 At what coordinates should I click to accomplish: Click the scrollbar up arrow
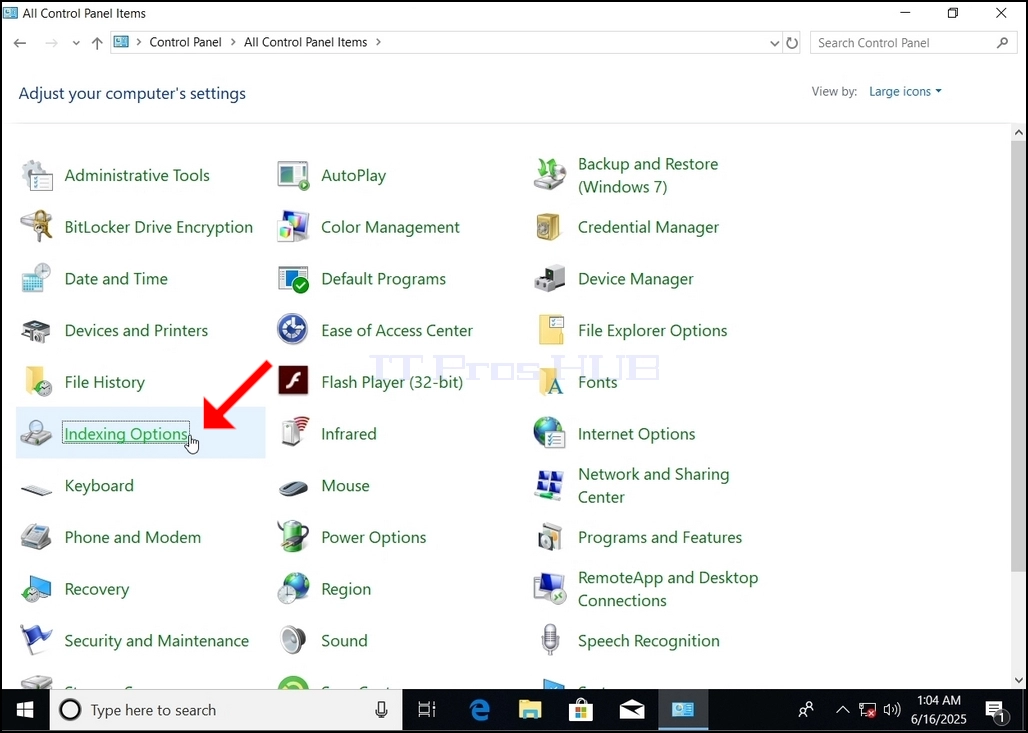1018,132
